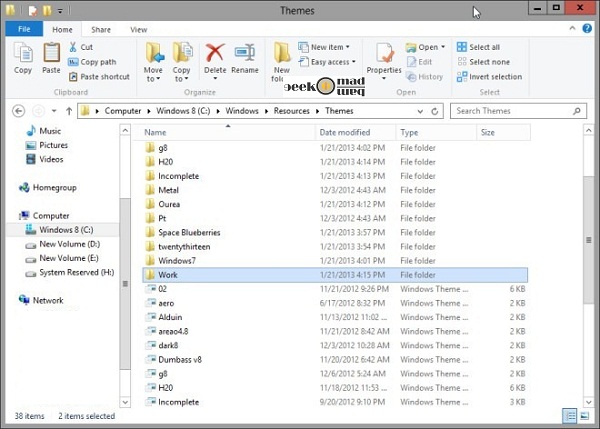This screenshot has height=429, width=600.
Task: Select the Alduin theme file
Action: pyautogui.click(x=335, y=317)
